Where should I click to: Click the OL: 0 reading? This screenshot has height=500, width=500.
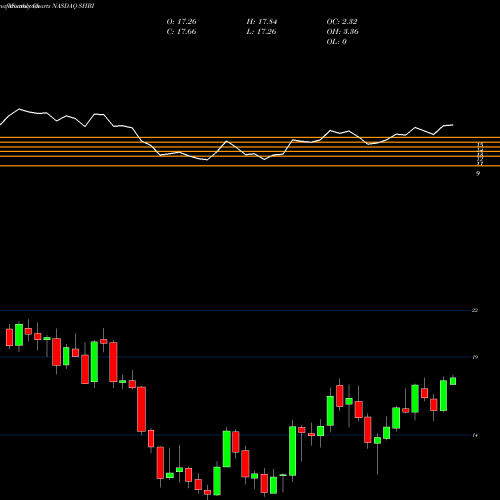(x=337, y=42)
